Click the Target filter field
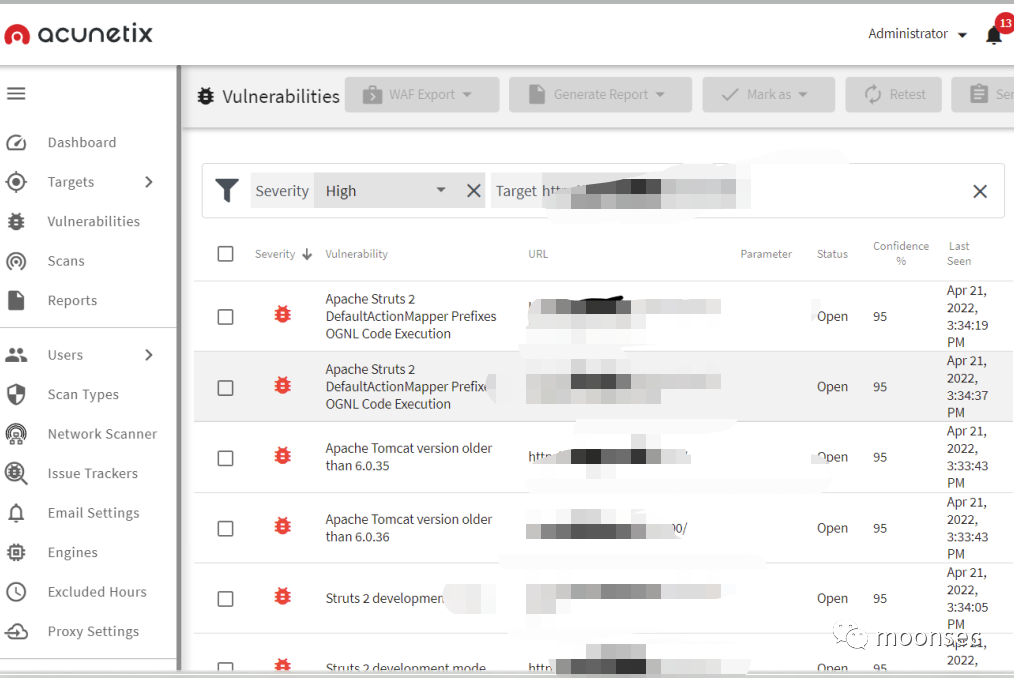Viewport: 1014px width, 678px height. pos(620,191)
